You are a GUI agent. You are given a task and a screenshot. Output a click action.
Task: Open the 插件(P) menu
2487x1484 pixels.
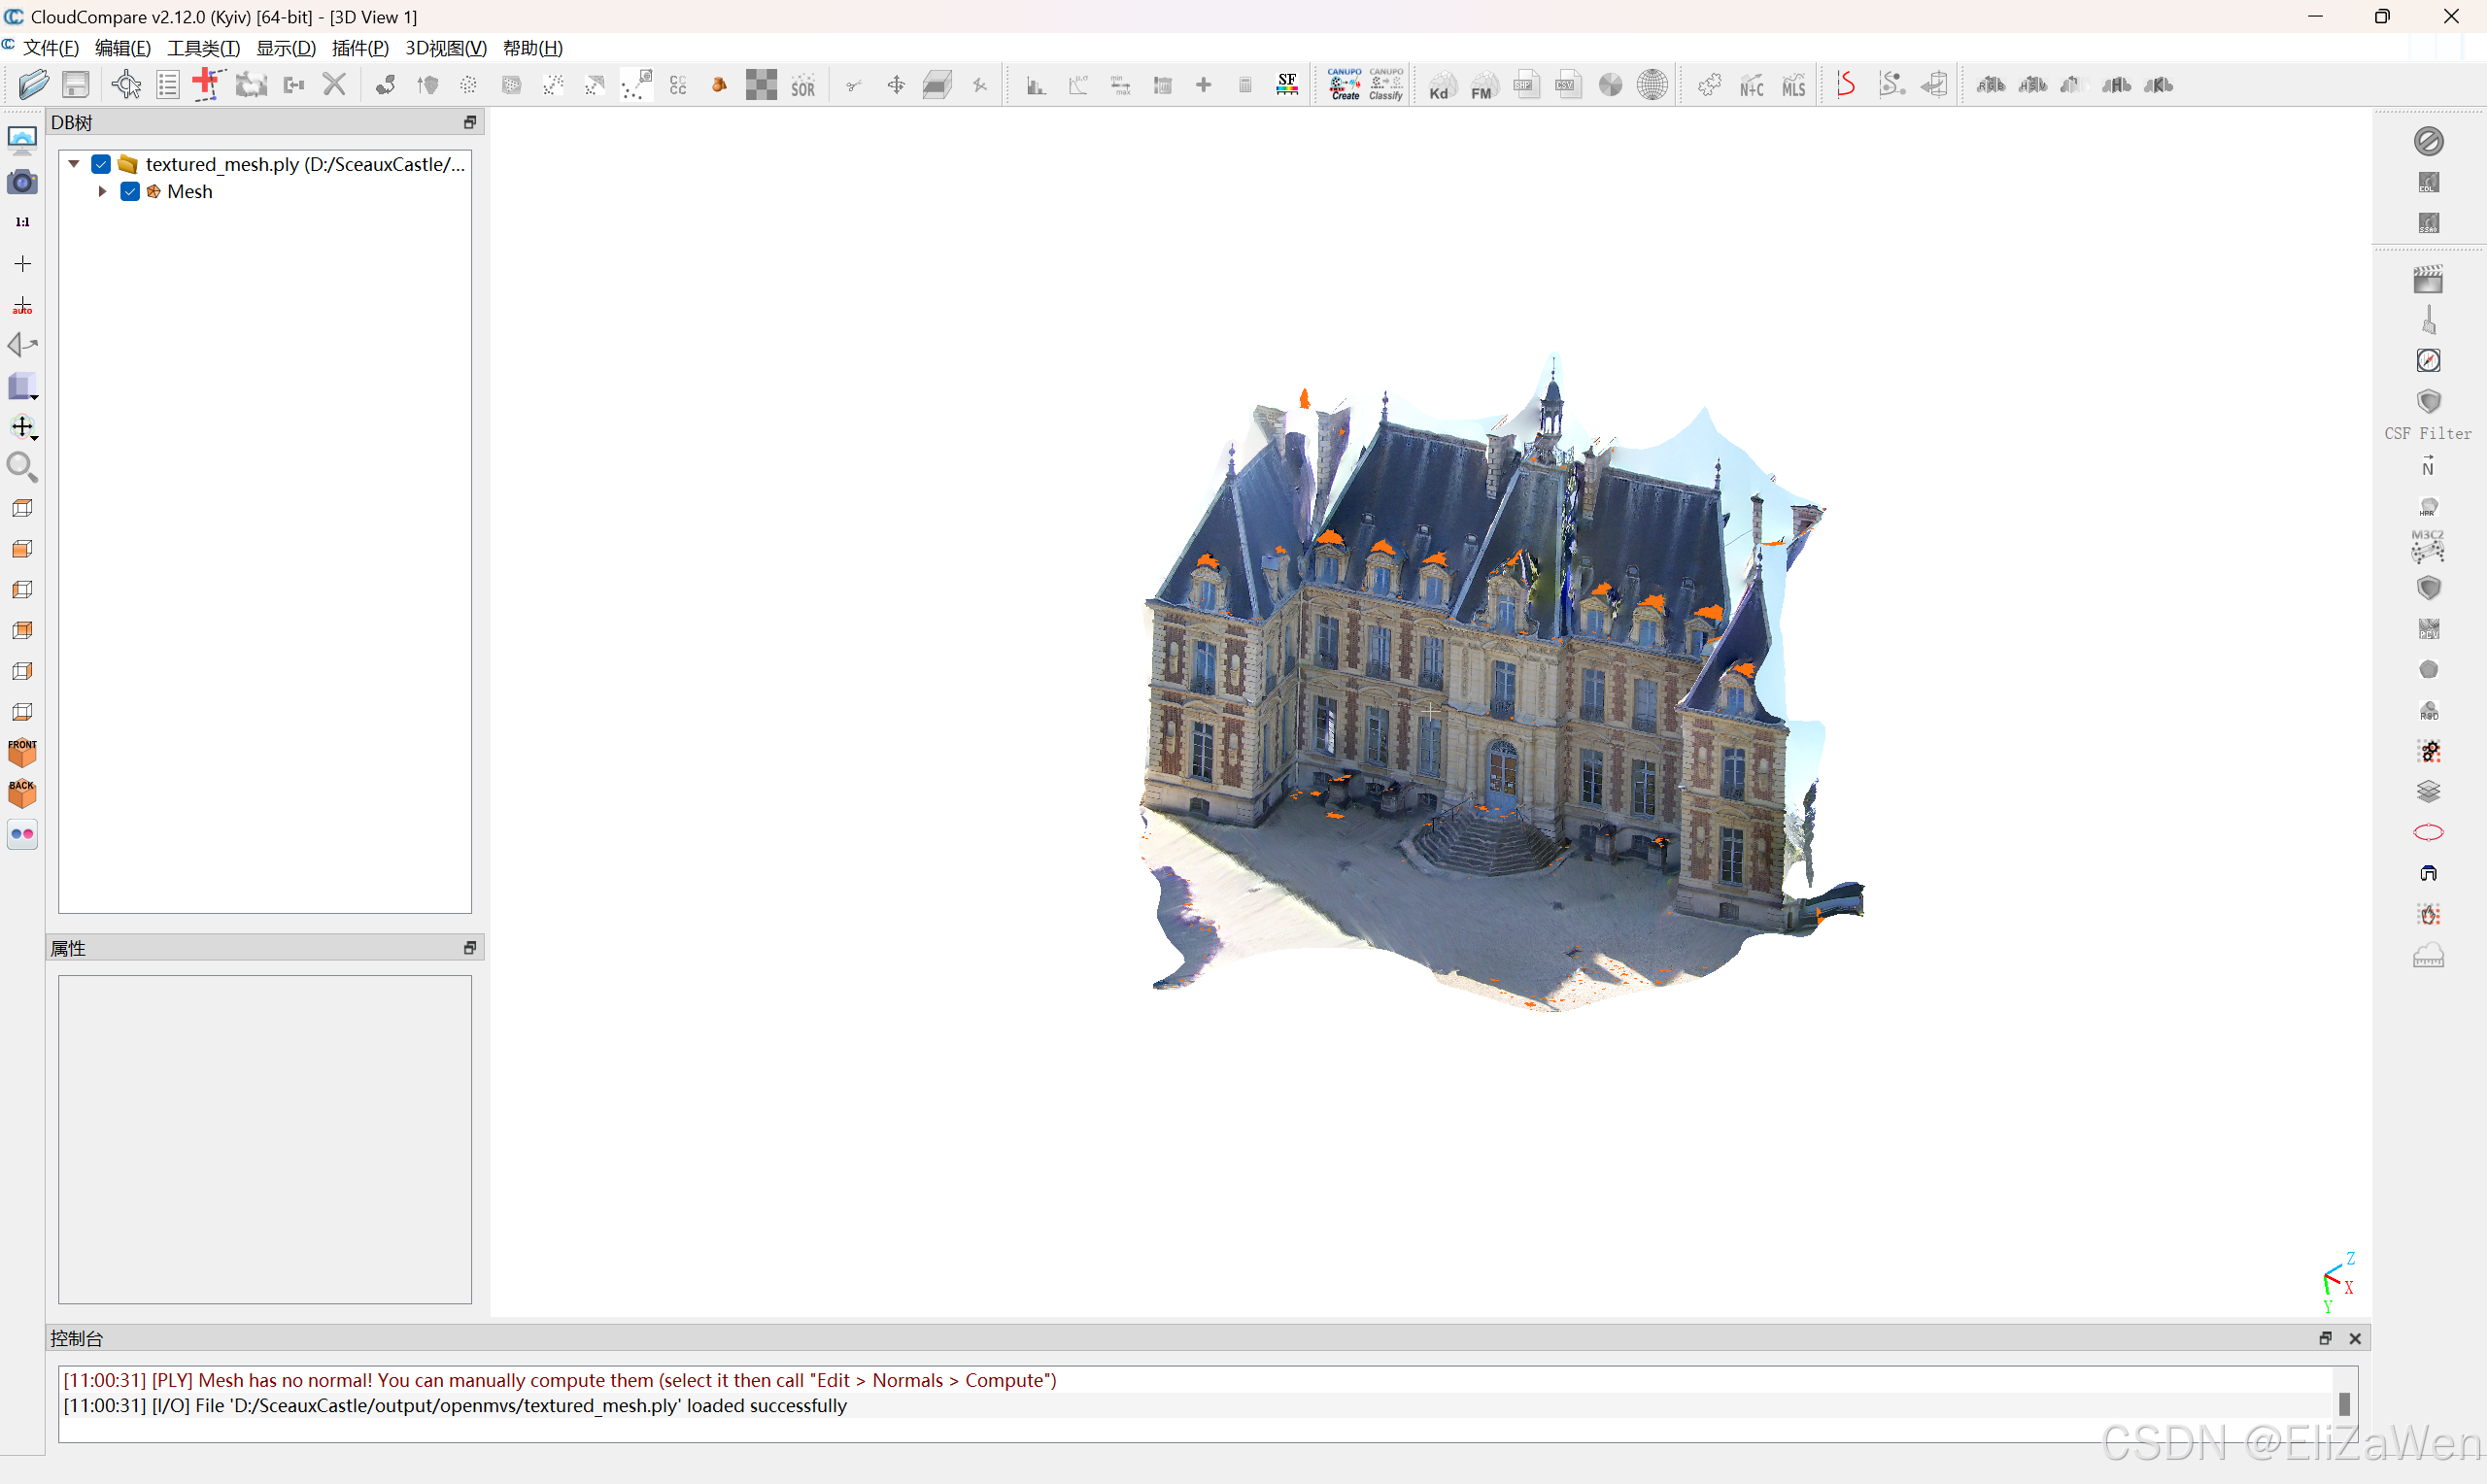360,48
